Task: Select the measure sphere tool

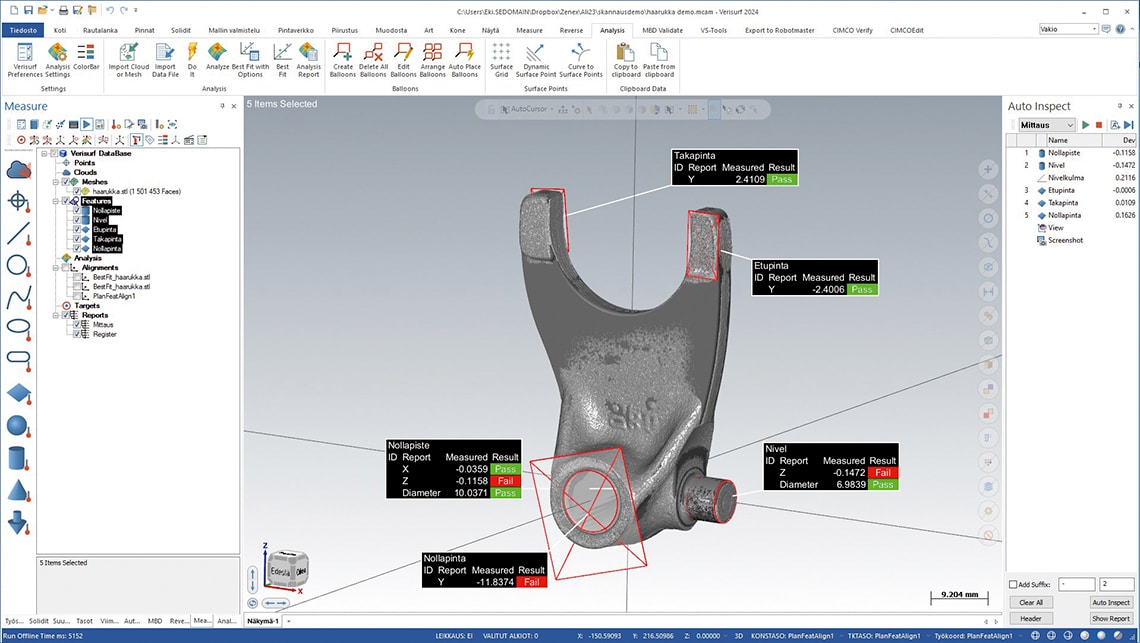Action: tap(18, 426)
